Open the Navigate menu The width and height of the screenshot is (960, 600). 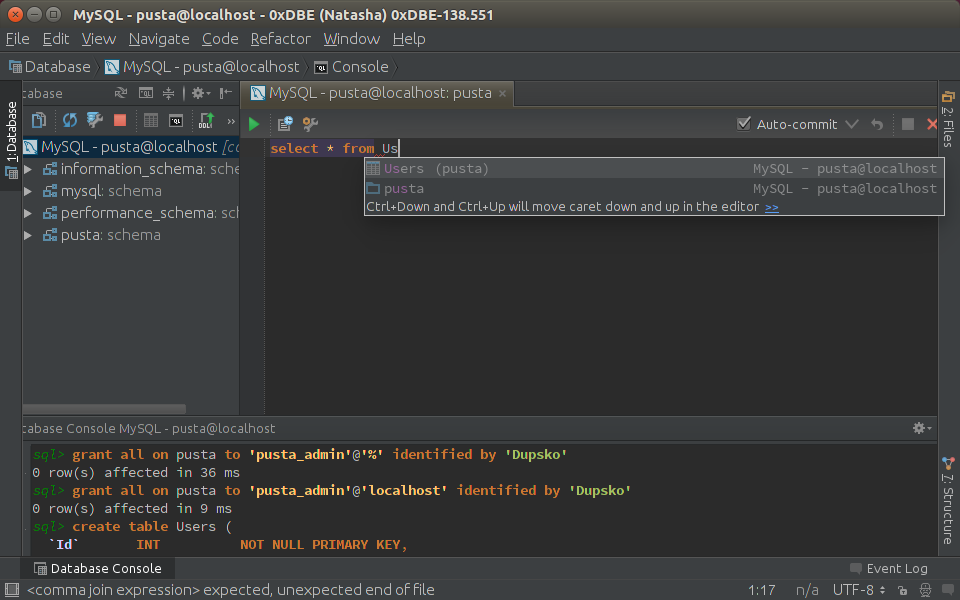click(x=159, y=39)
